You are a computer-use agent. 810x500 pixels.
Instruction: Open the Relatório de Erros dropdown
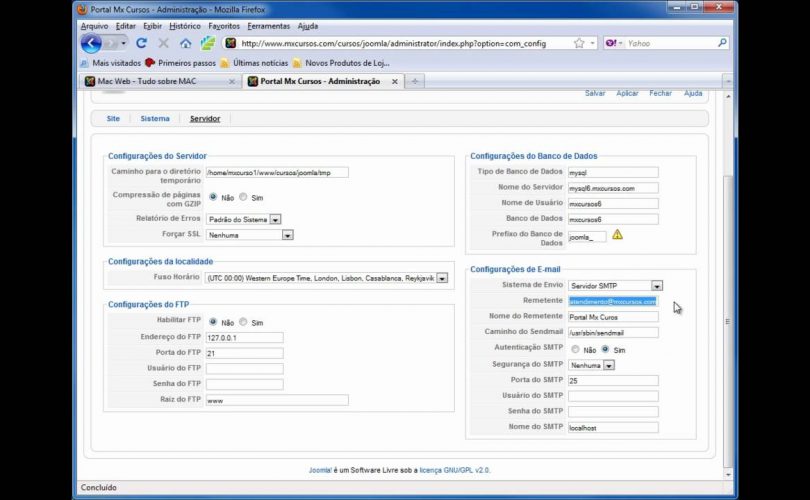pyautogui.click(x=275, y=219)
